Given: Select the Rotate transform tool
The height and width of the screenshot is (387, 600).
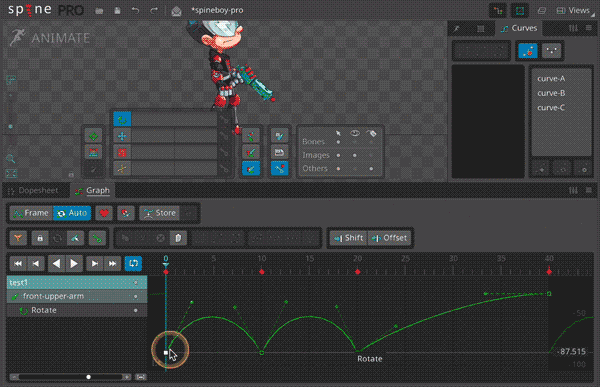Looking at the screenshot, I should point(122,119).
